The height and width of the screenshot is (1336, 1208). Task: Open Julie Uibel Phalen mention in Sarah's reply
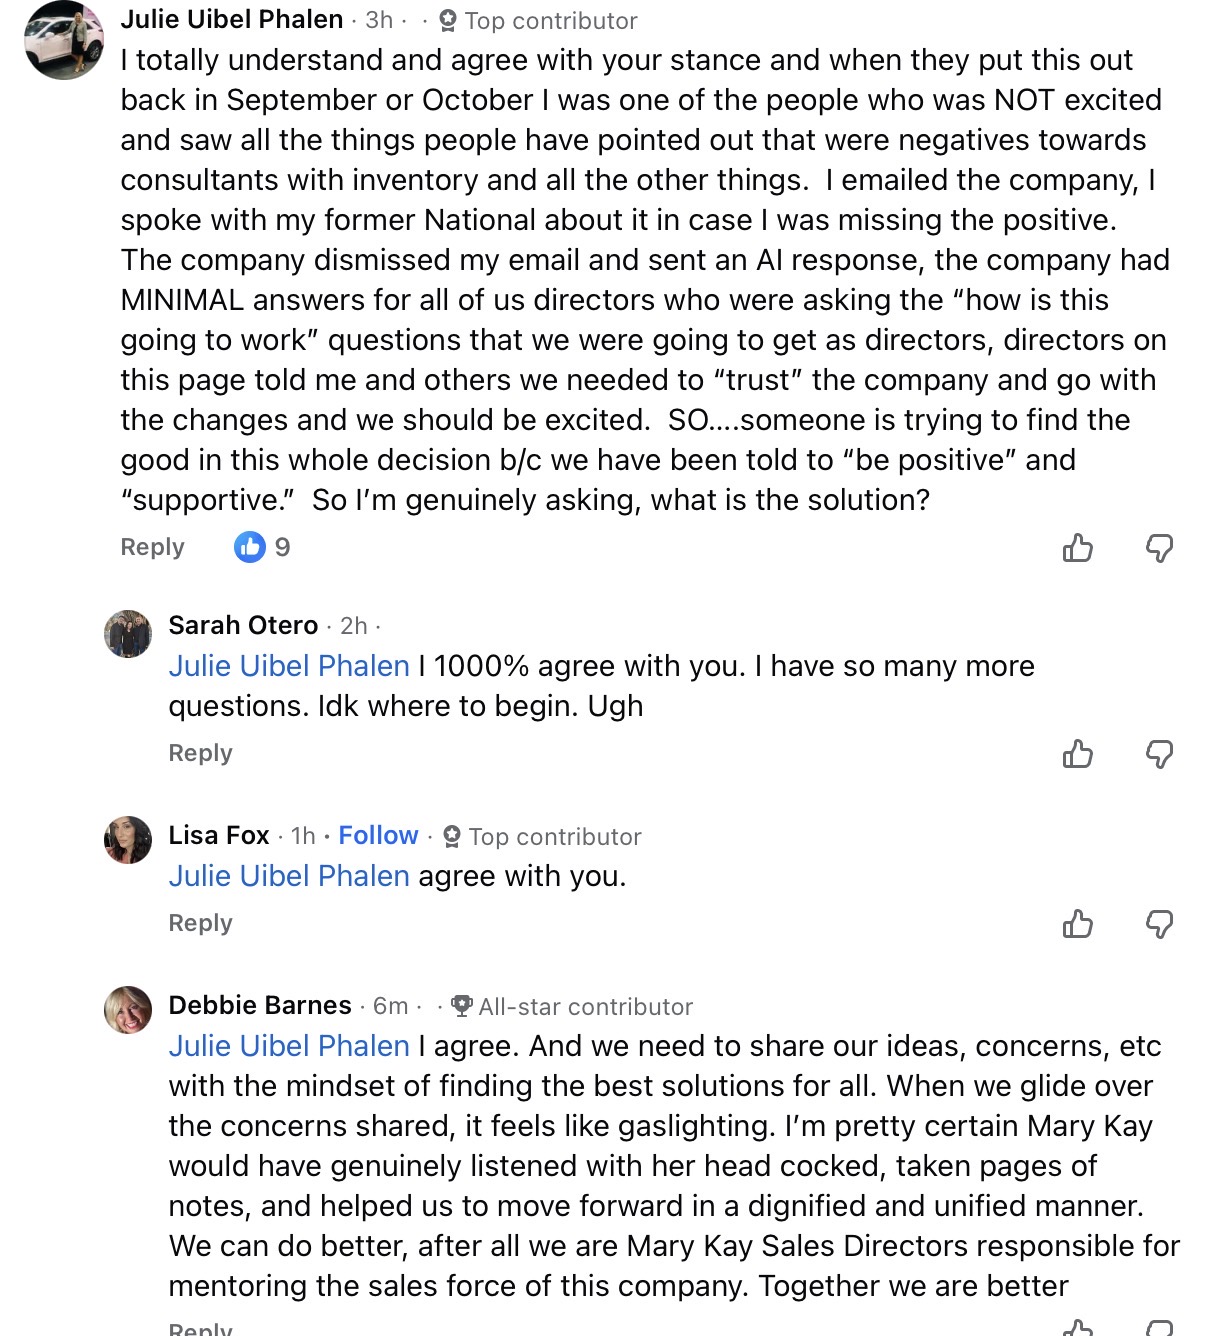point(289,666)
